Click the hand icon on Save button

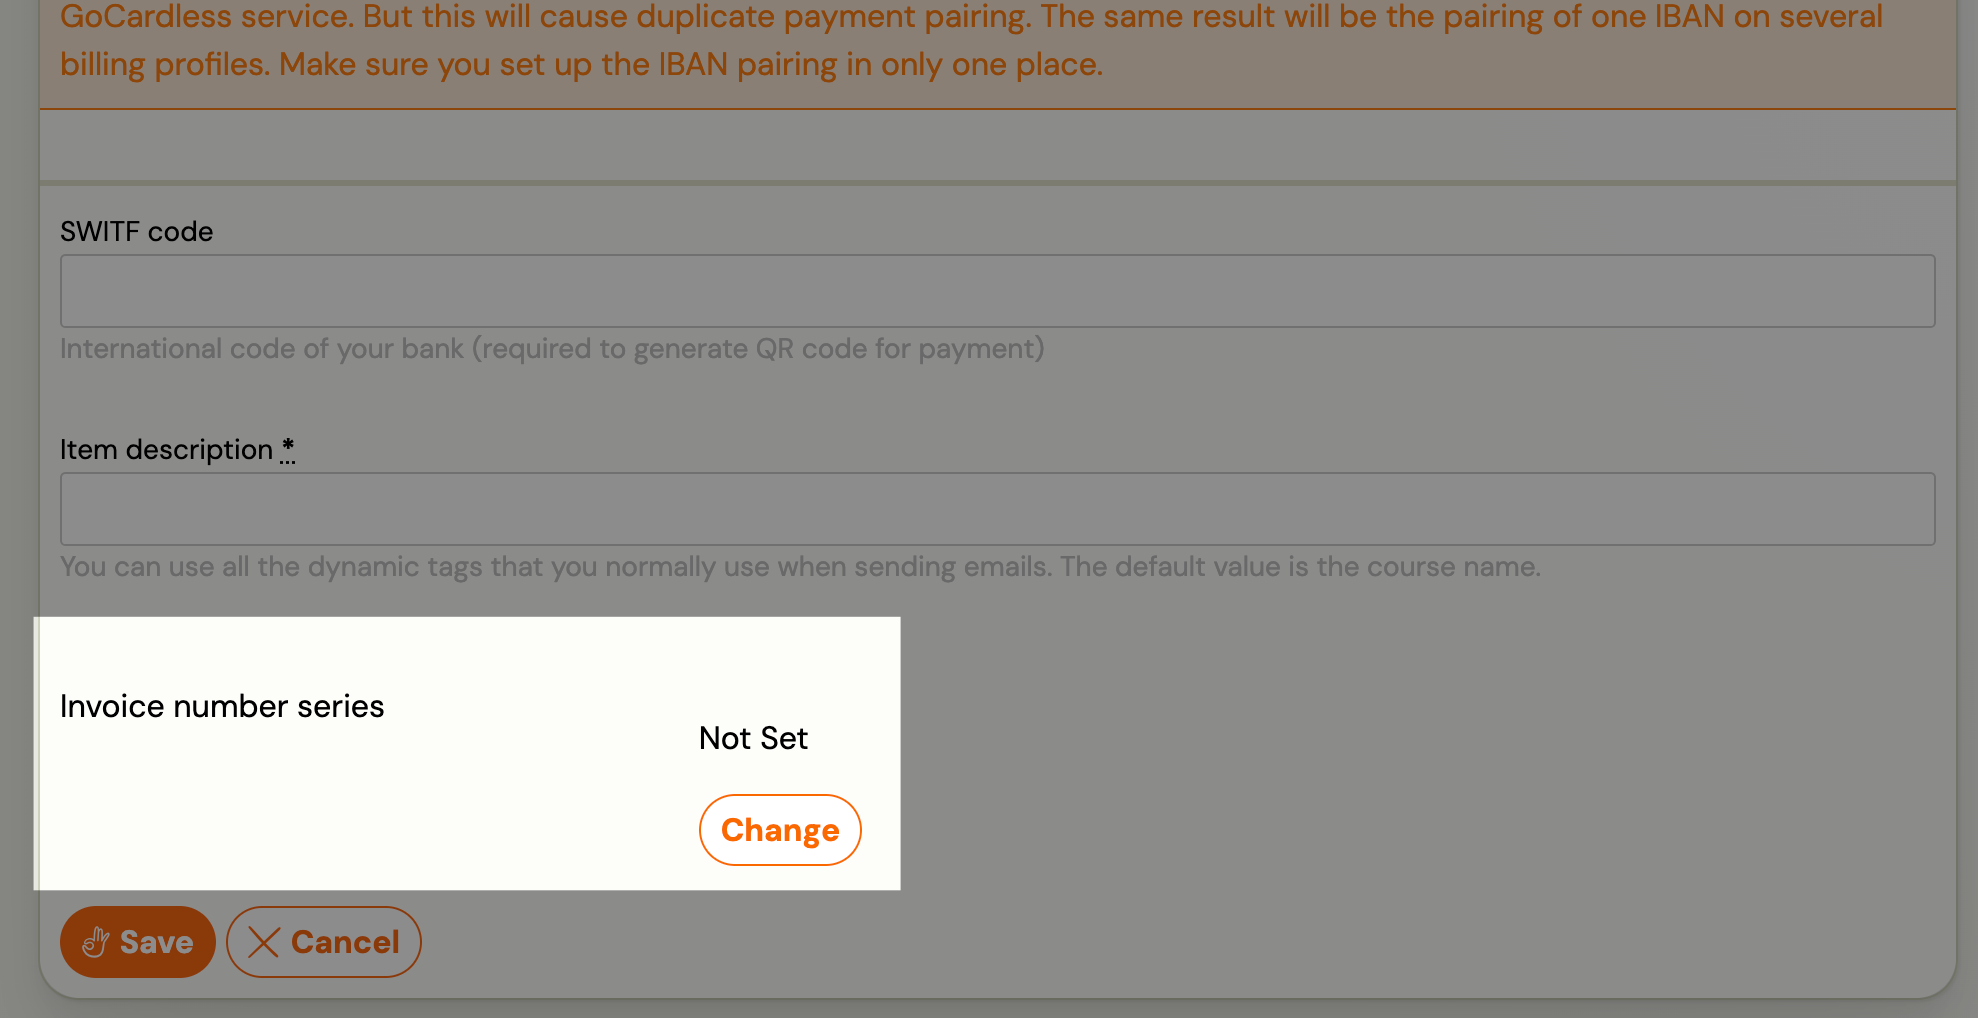(96, 942)
